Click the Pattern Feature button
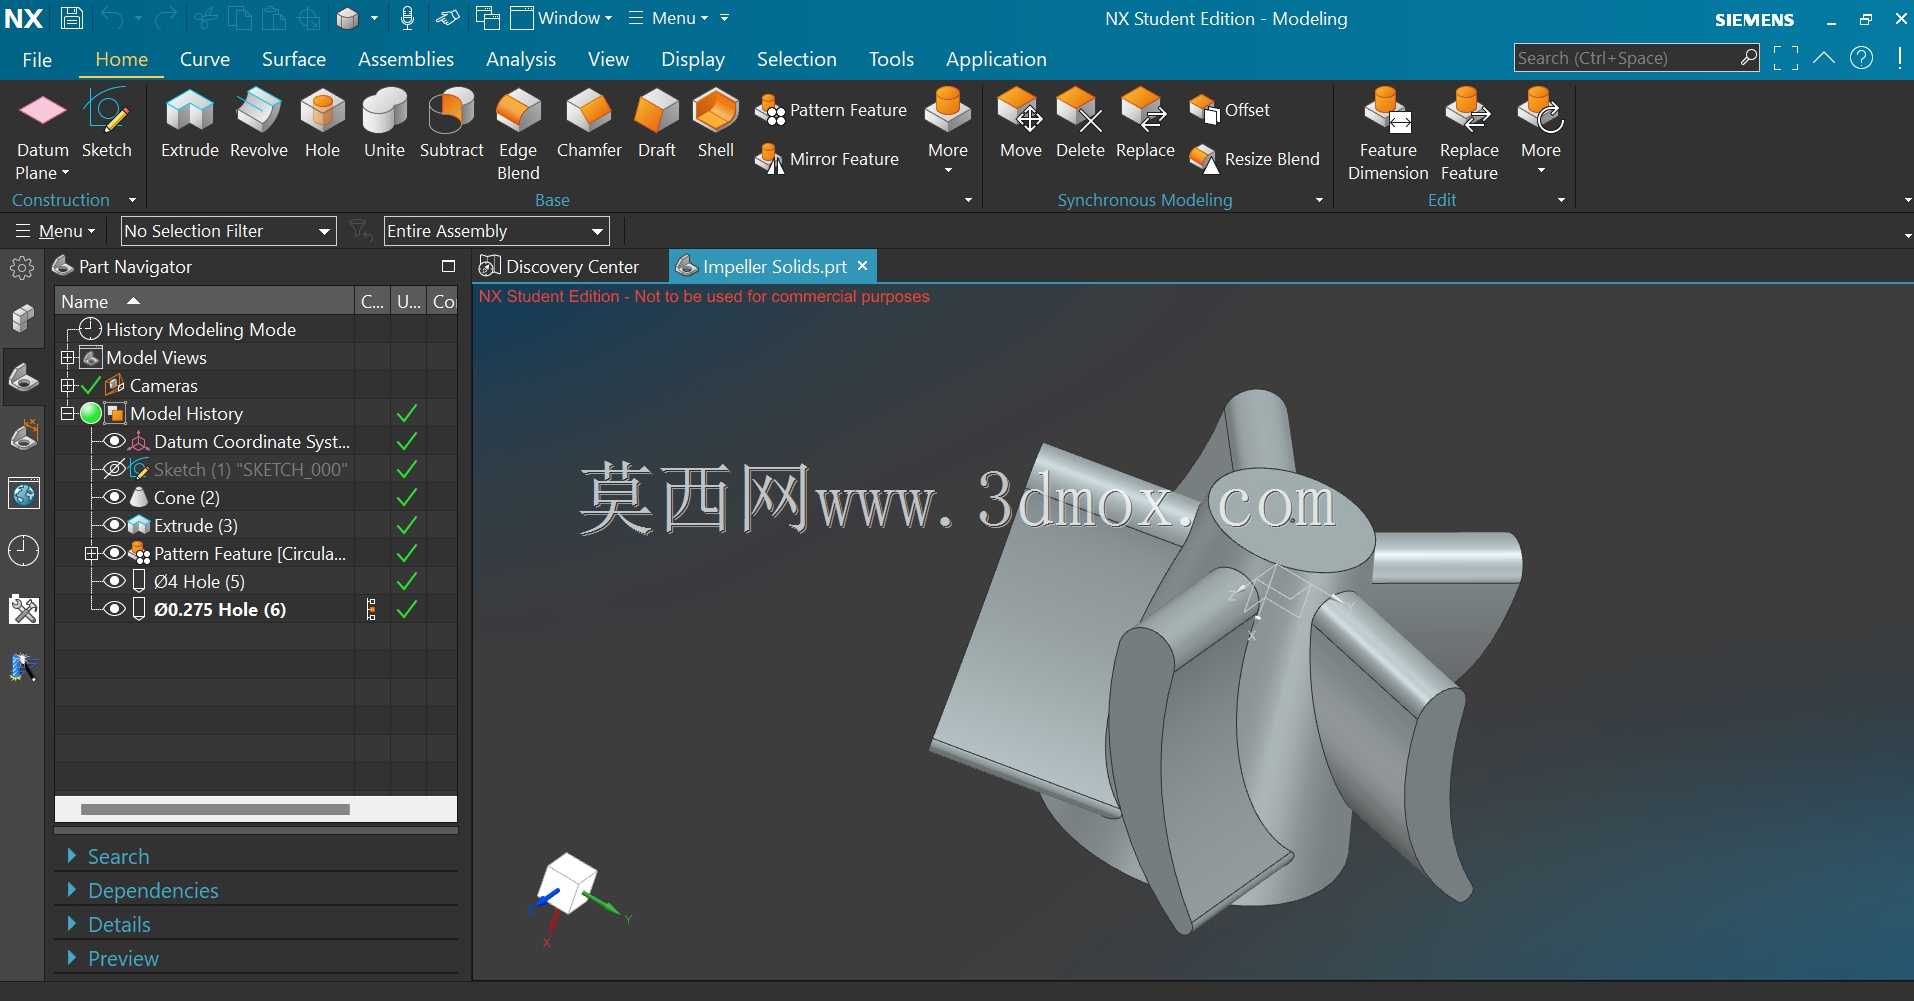 (x=831, y=110)
